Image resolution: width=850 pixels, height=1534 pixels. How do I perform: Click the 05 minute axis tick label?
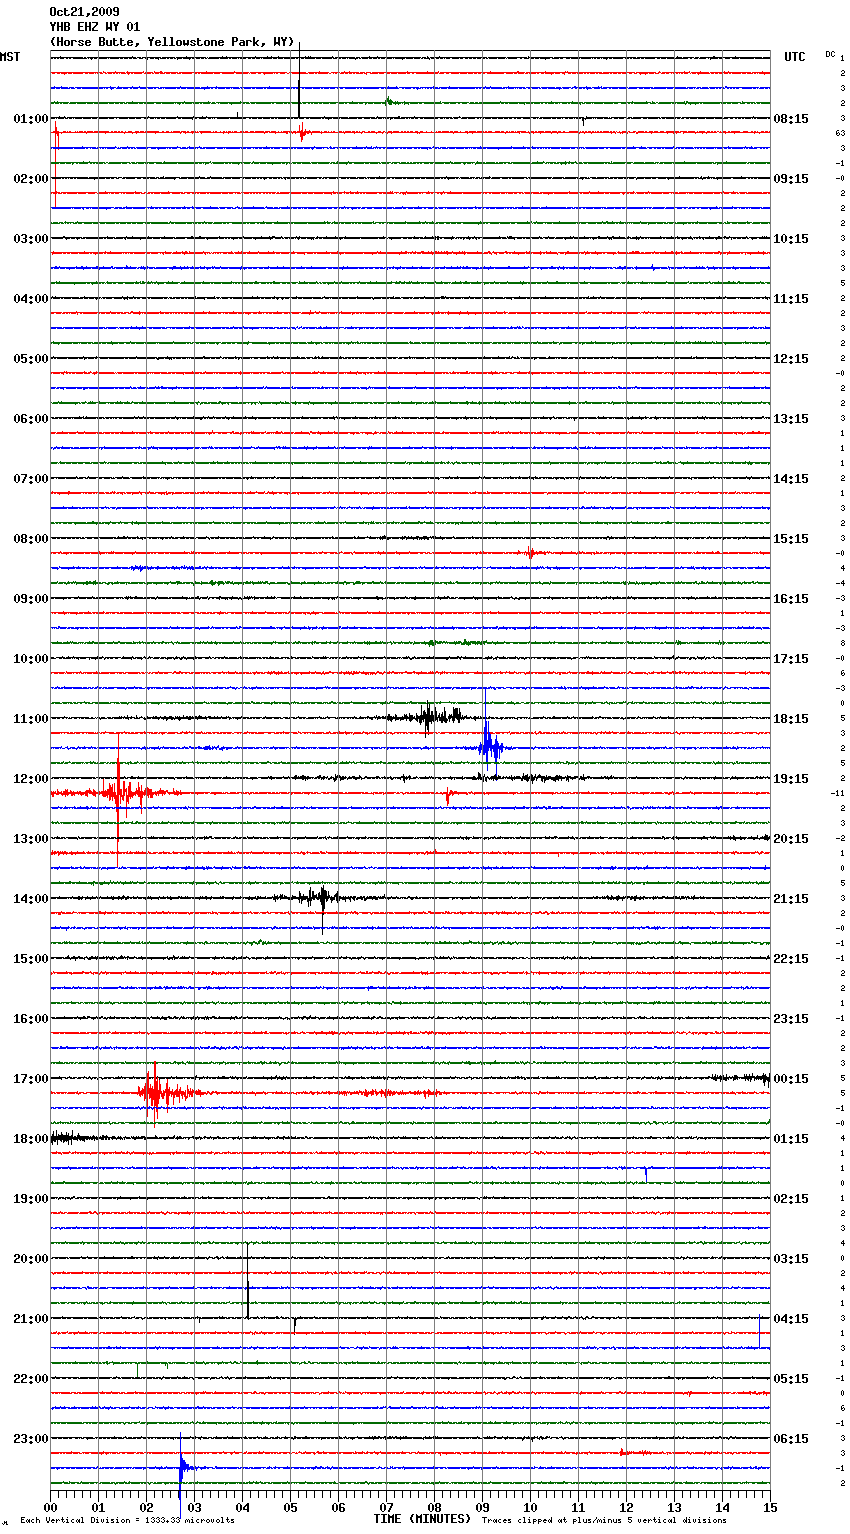pyautogui.click(x=290, y=1507)
